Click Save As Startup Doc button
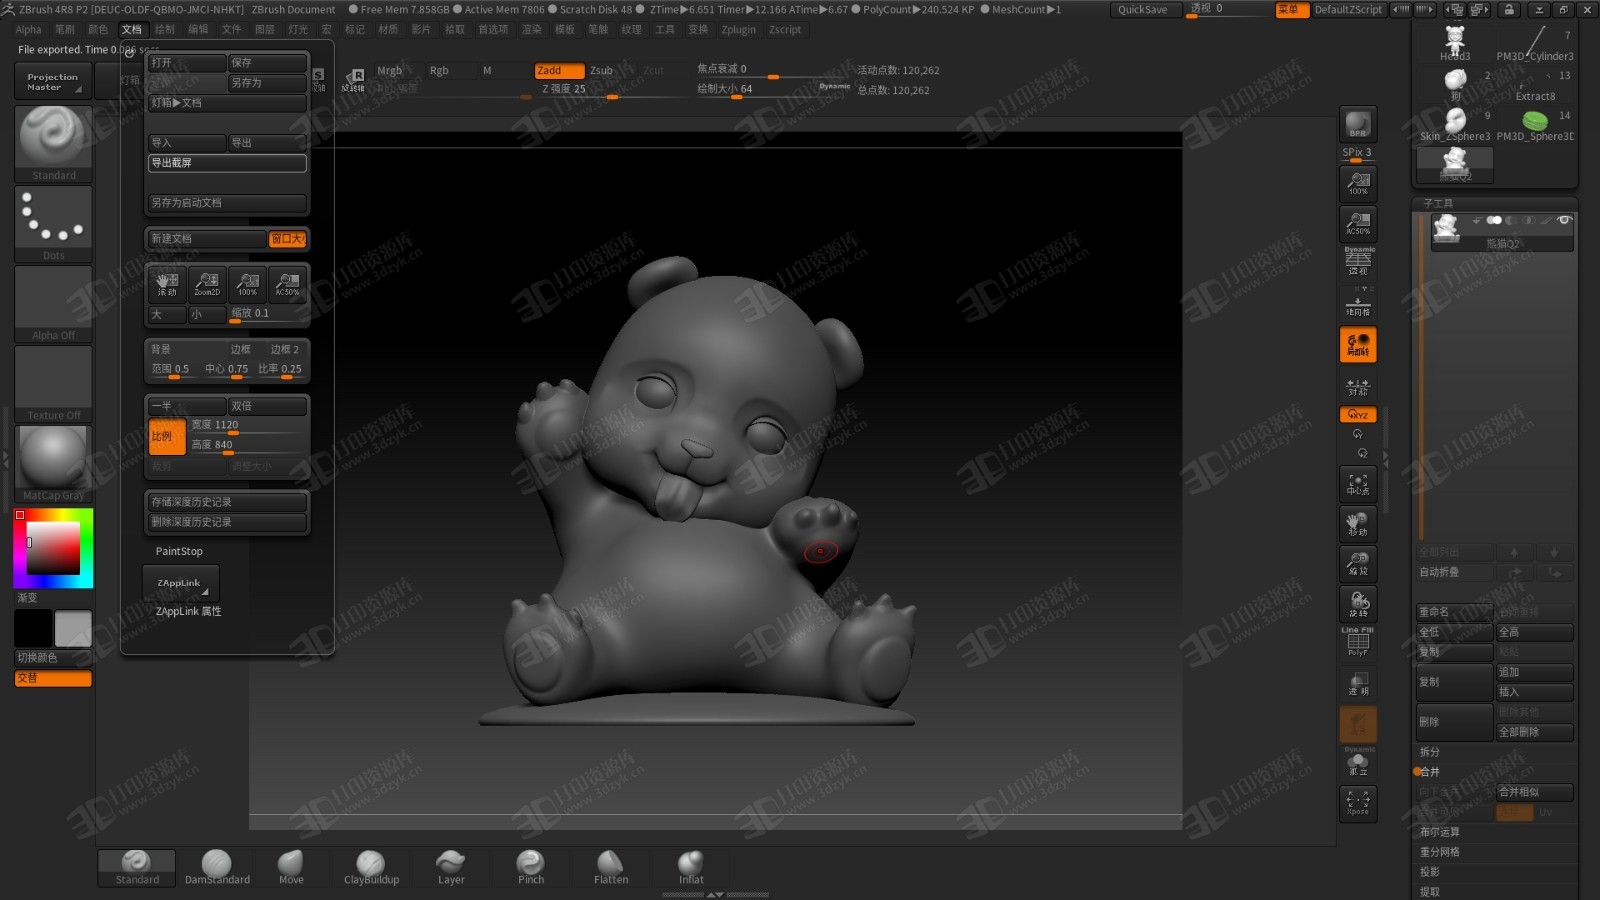 point(227,203)
